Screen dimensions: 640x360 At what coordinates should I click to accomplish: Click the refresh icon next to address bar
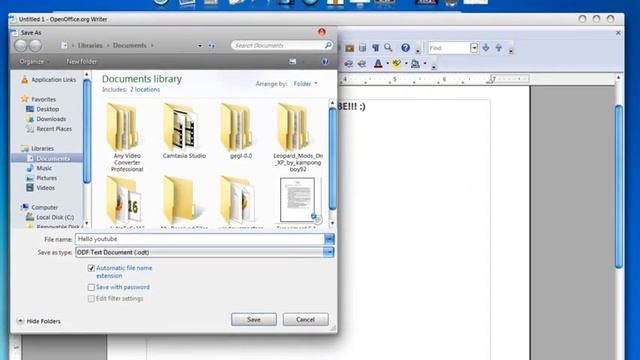pos(211,45)
